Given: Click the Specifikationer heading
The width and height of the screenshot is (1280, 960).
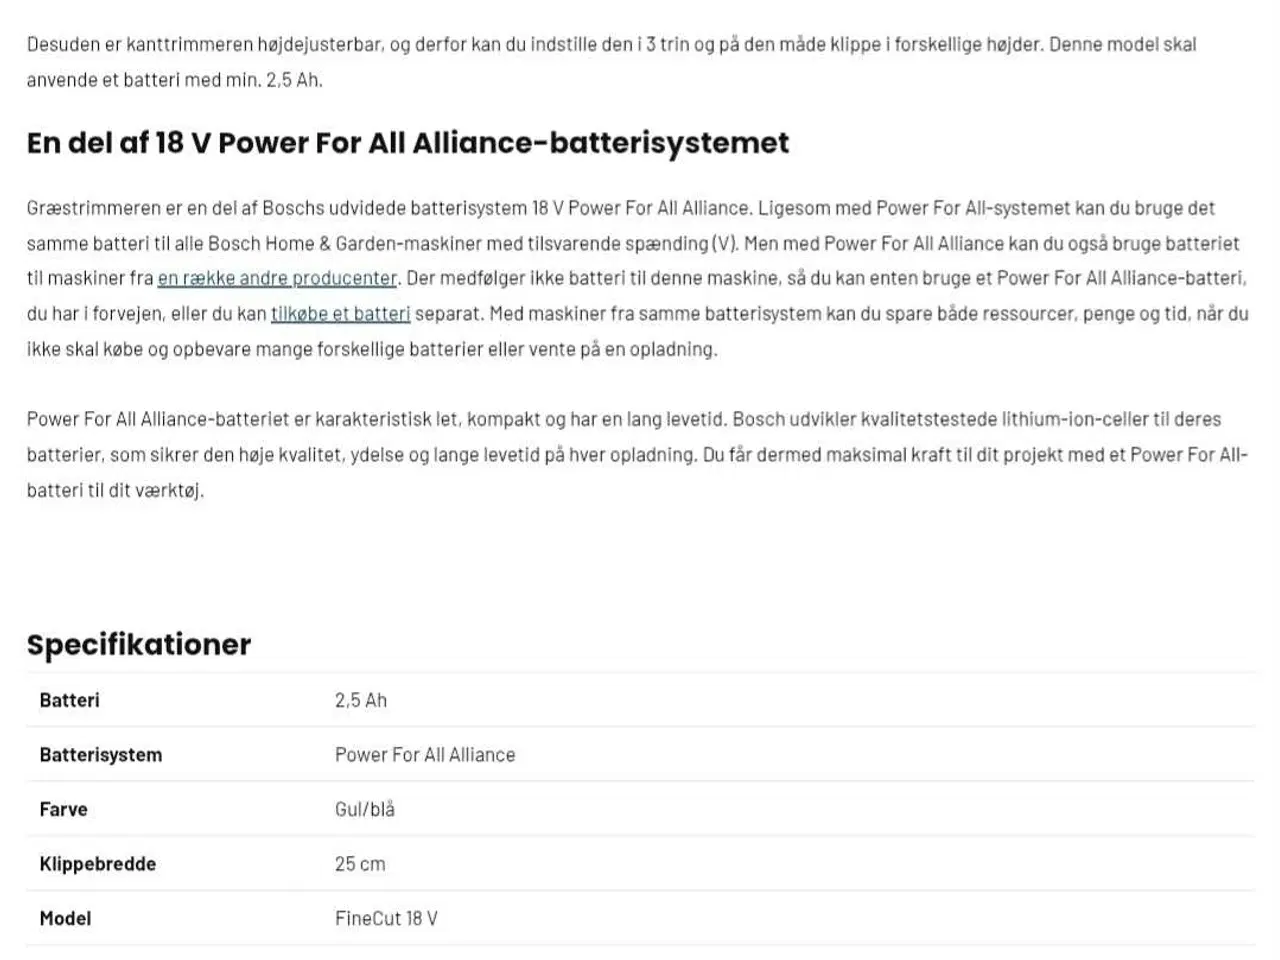Looking at the screenshot, I should (139, 644).
